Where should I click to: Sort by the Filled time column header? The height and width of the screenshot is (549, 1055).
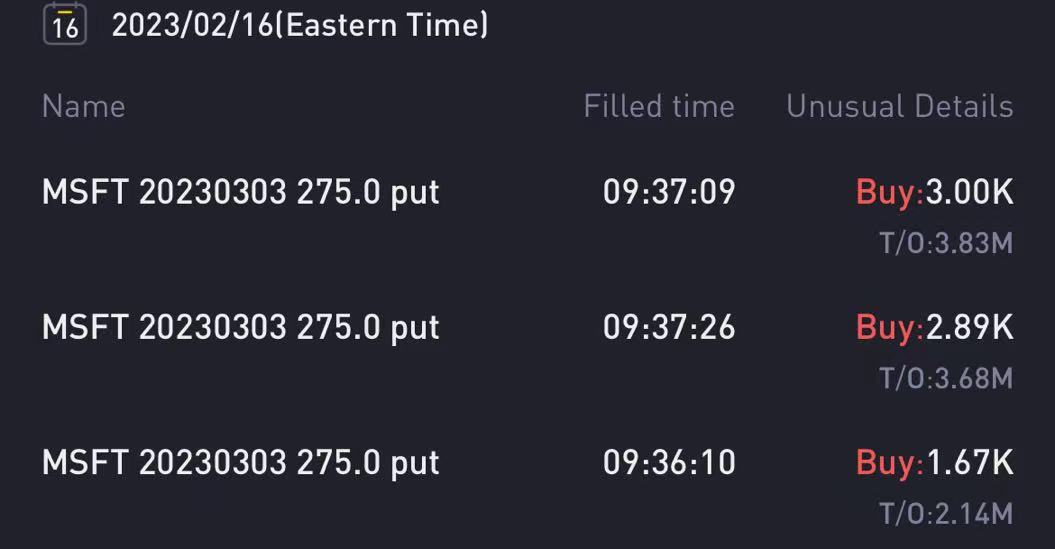659,106
